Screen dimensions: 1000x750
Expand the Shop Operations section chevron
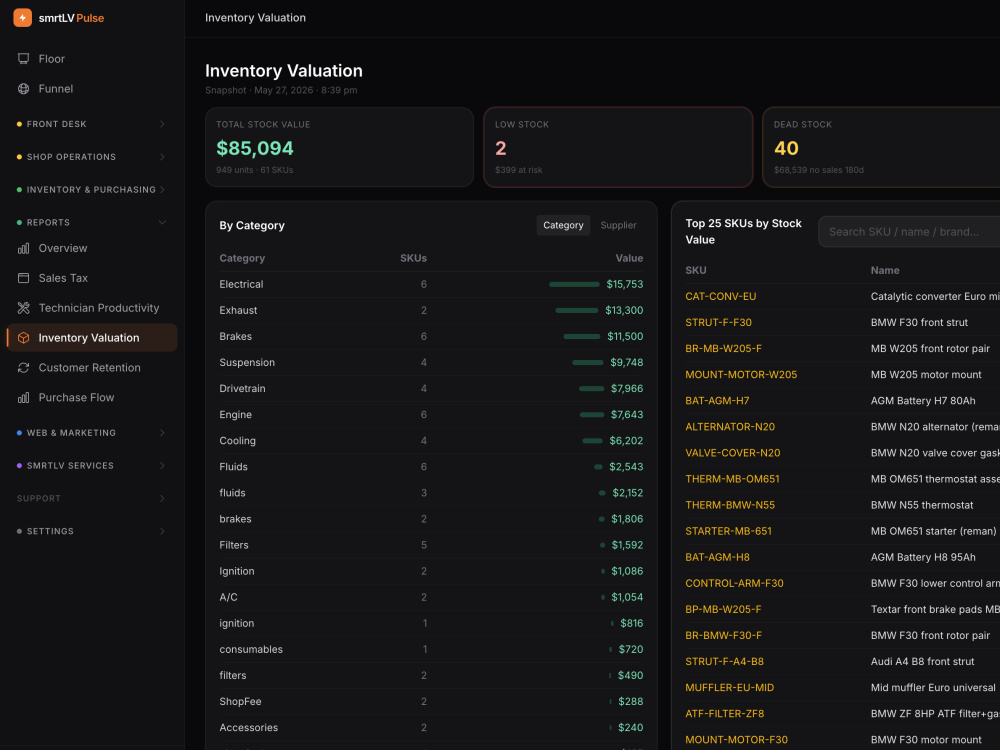coord(162,157)
